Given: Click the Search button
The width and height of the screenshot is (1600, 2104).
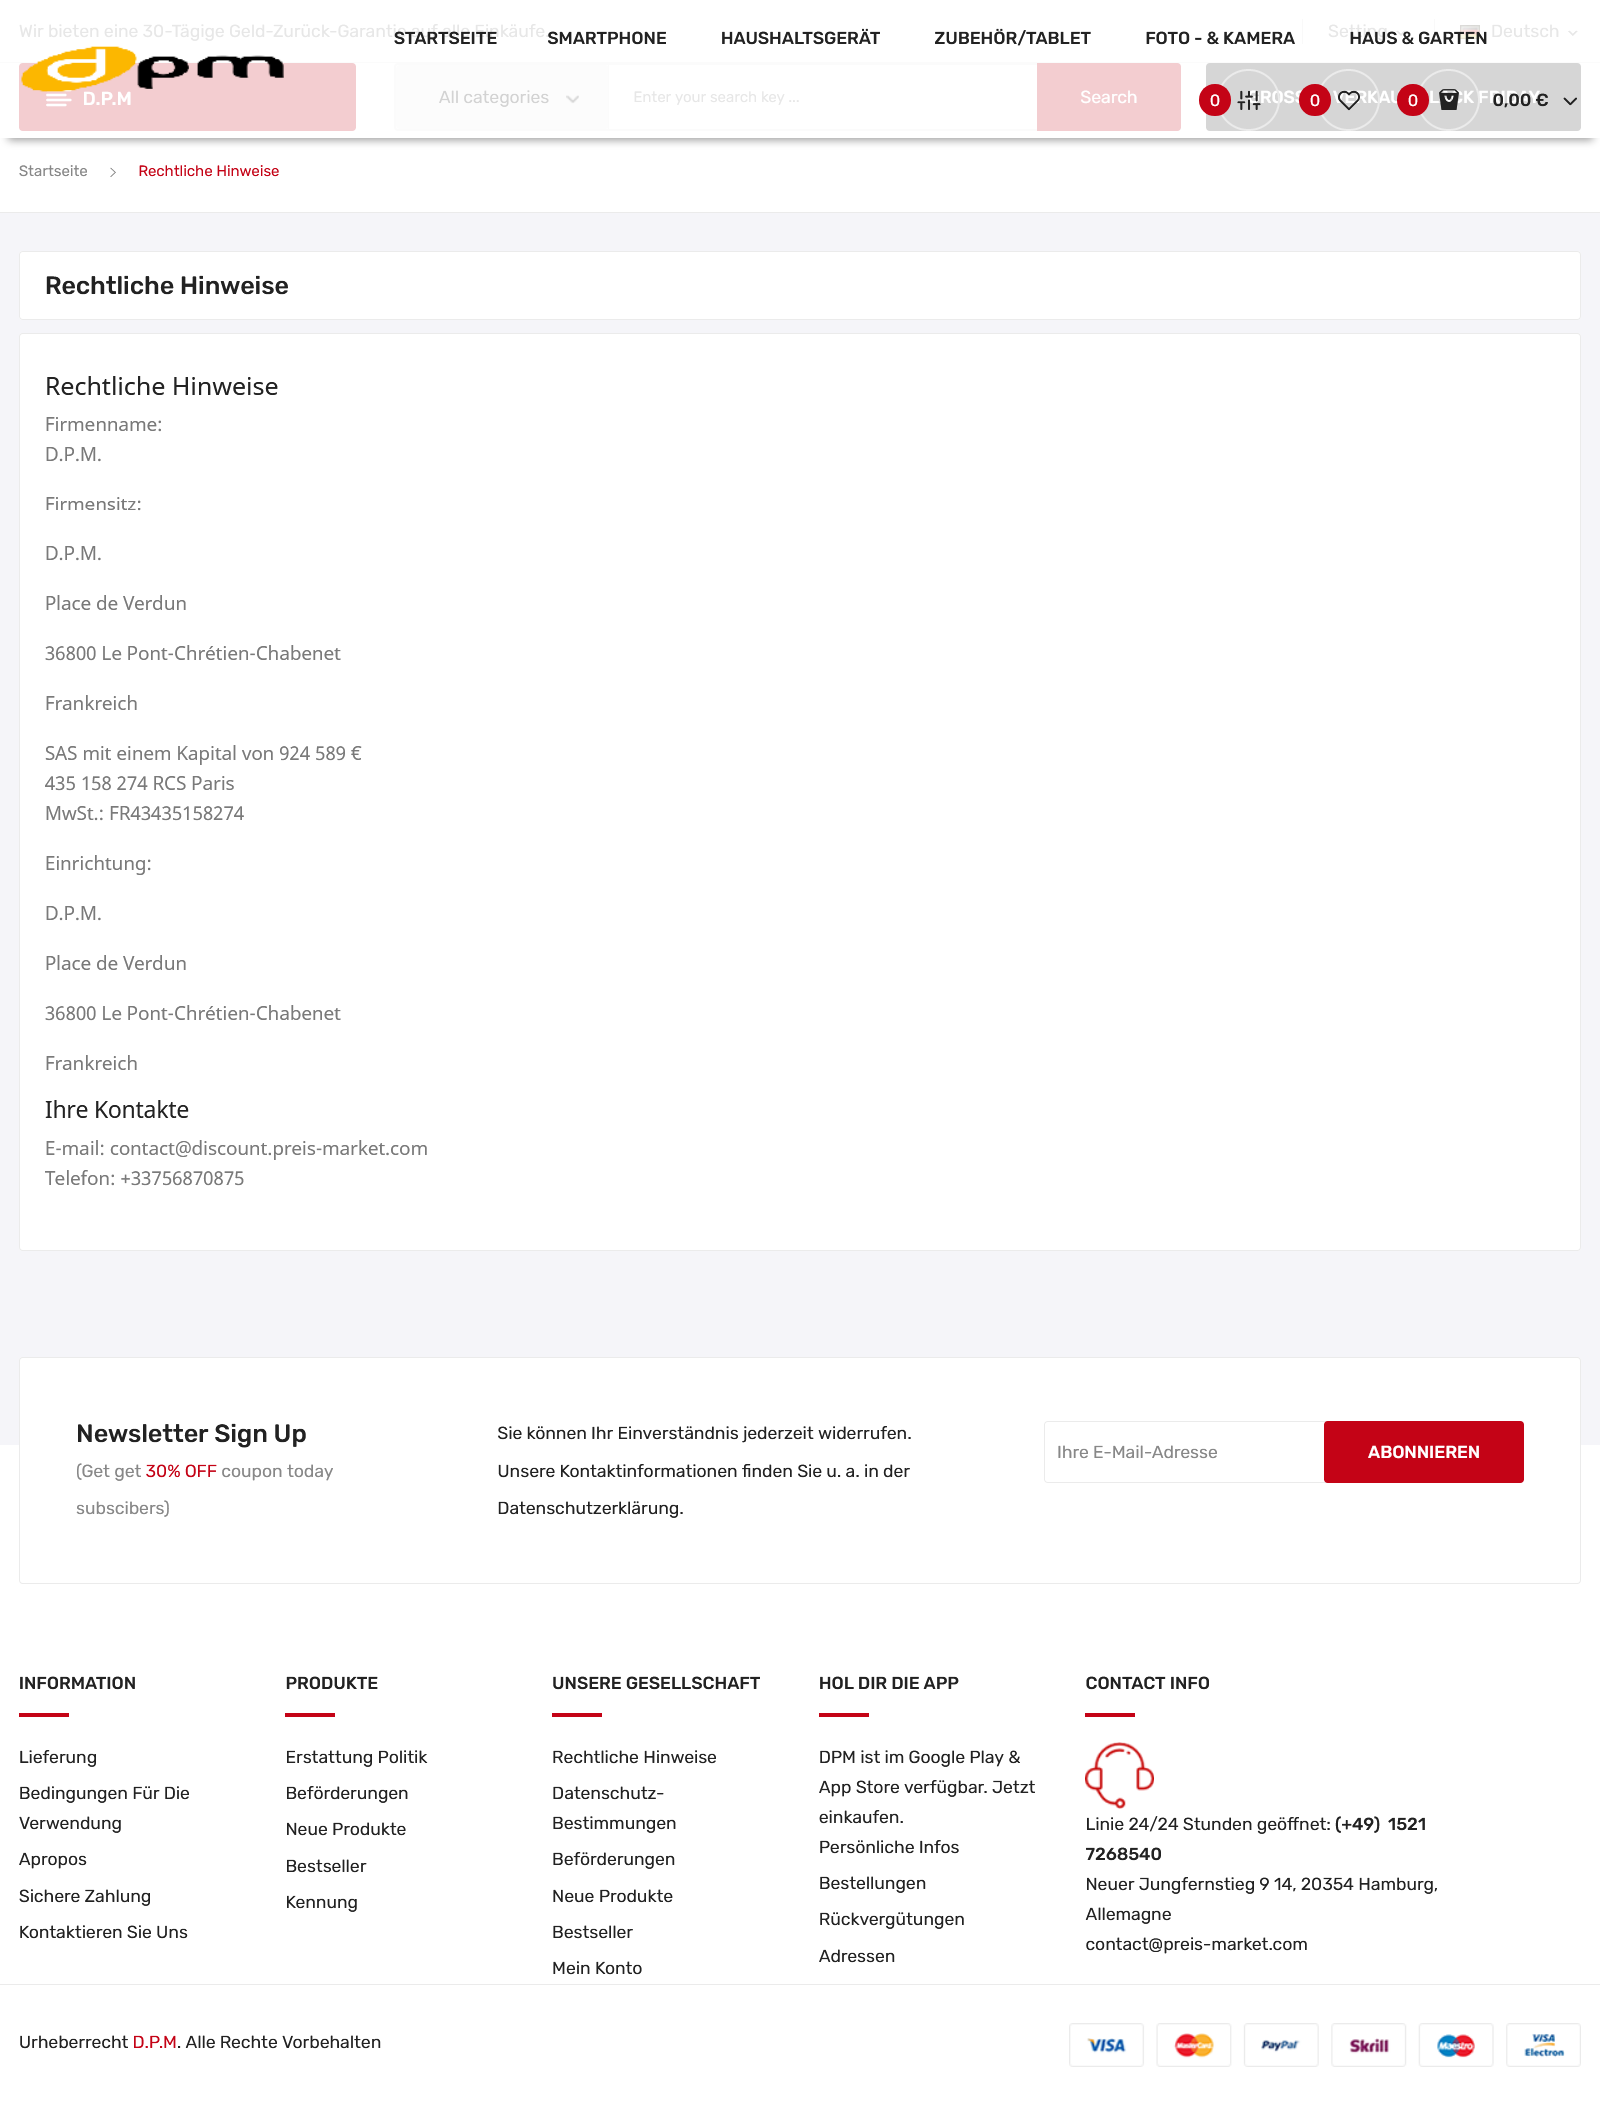Looking at the screenshot, I should [1108, 97].
